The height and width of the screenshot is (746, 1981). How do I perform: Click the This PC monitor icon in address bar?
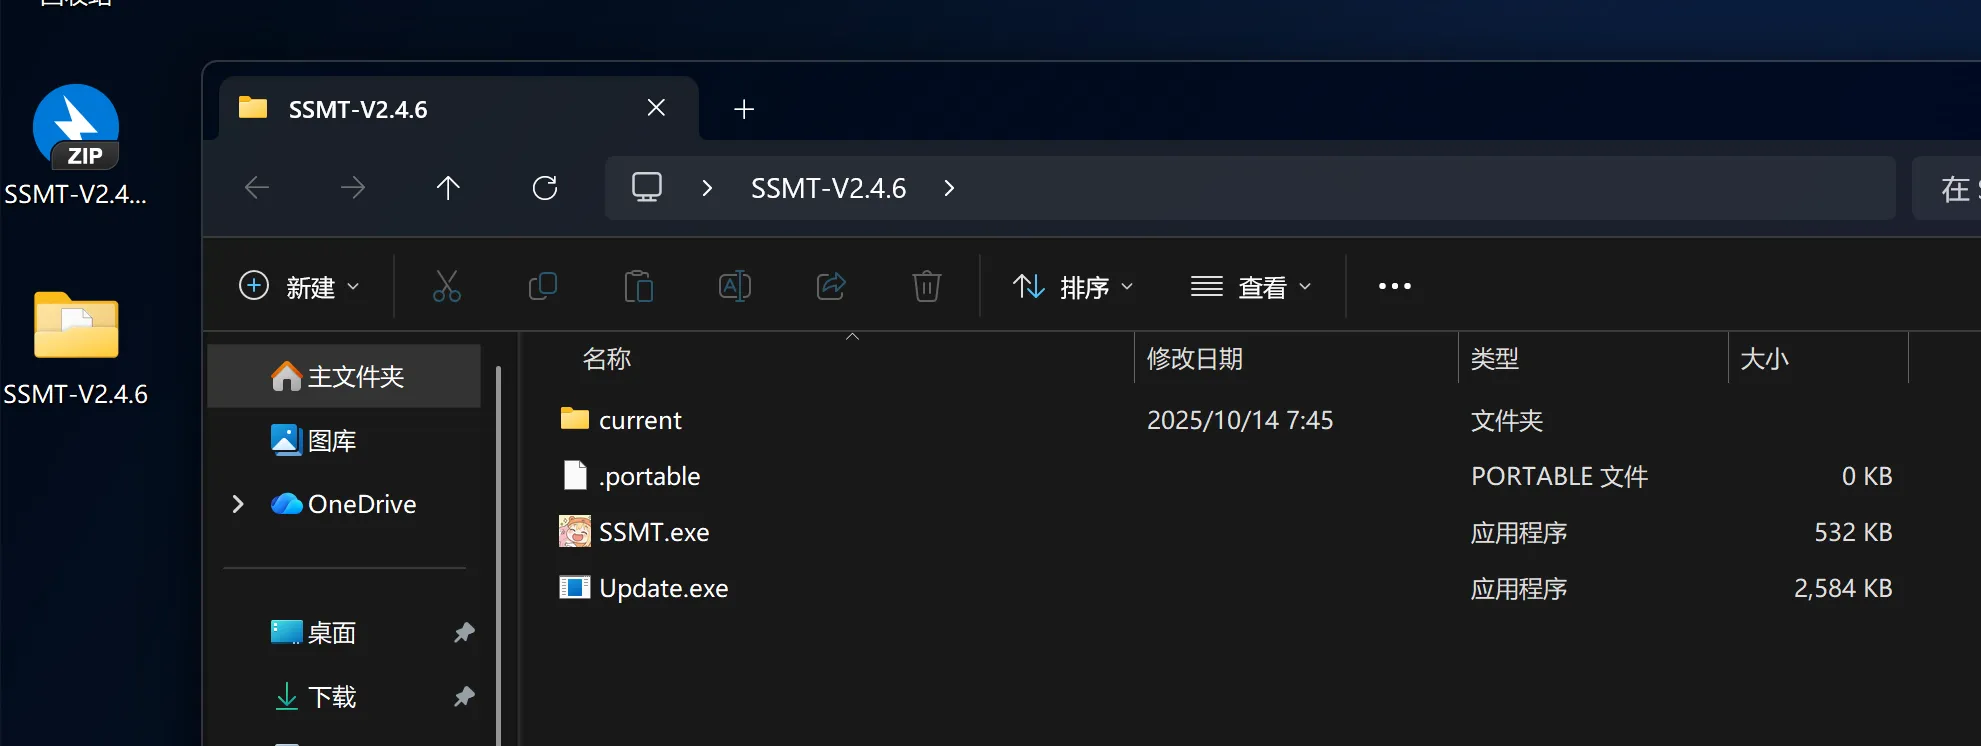pyautogui.click(x=647, y=187)
